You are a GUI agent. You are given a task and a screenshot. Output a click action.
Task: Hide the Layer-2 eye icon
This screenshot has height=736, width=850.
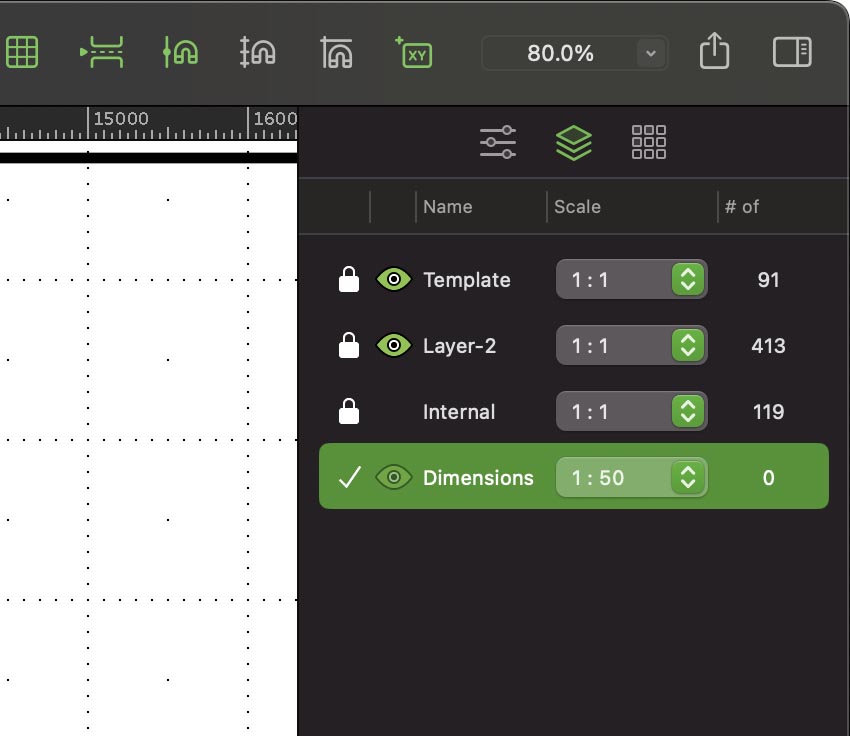click(394, 346)
